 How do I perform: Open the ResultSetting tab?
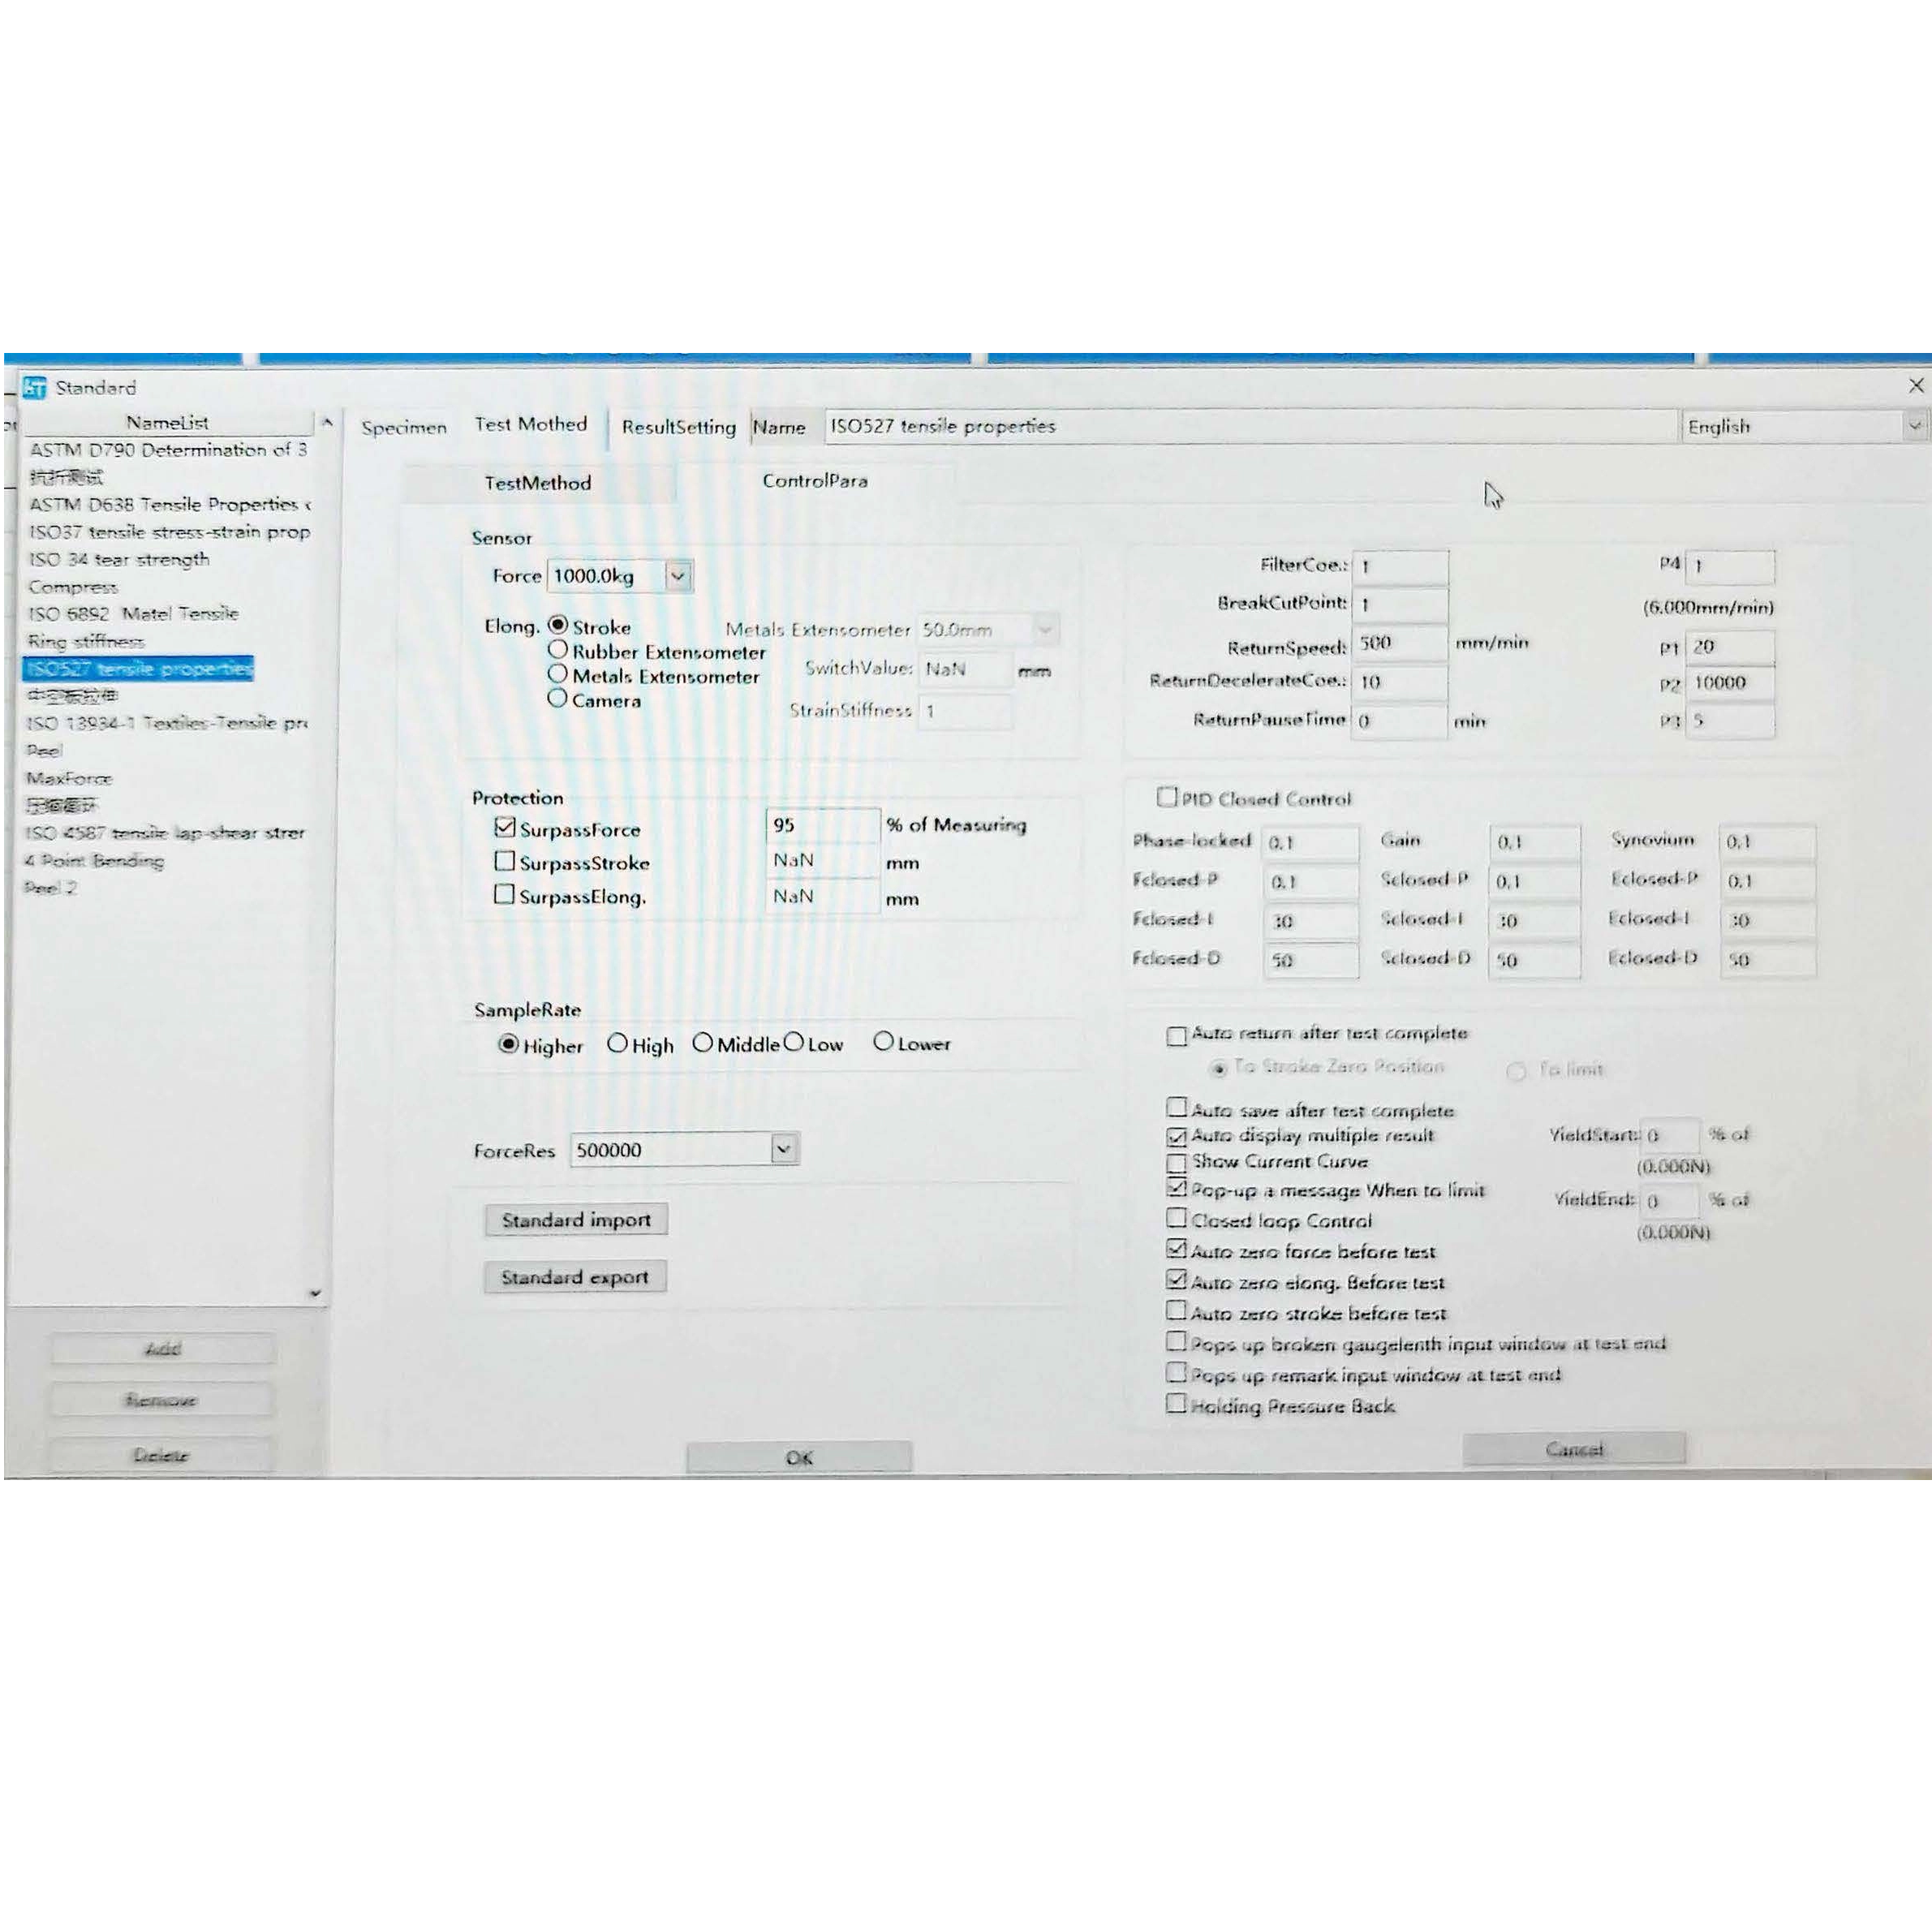tap(678, 427)
